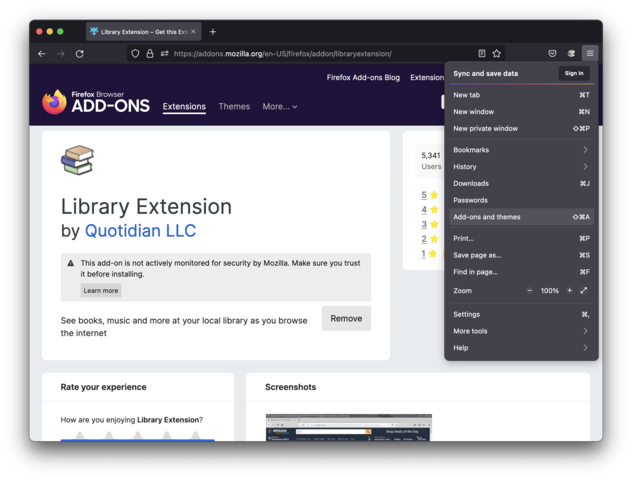Open the shield tracking protection icon
This screenshot has height=480, width=632.
[x=135, y=54]
